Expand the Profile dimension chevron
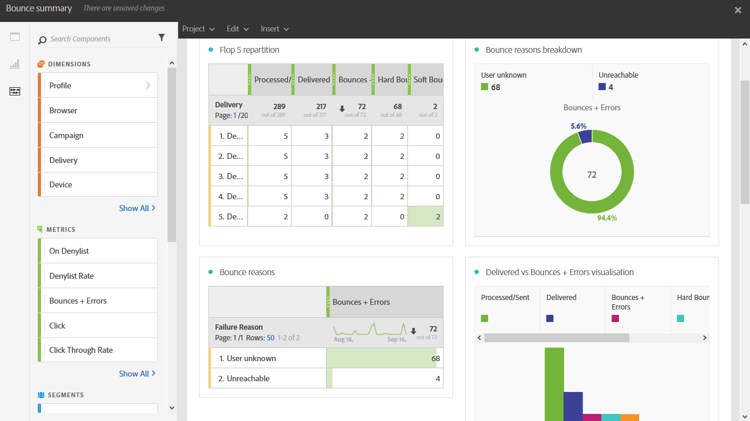The height and width of the screenshot is (421, 750). 148,85
